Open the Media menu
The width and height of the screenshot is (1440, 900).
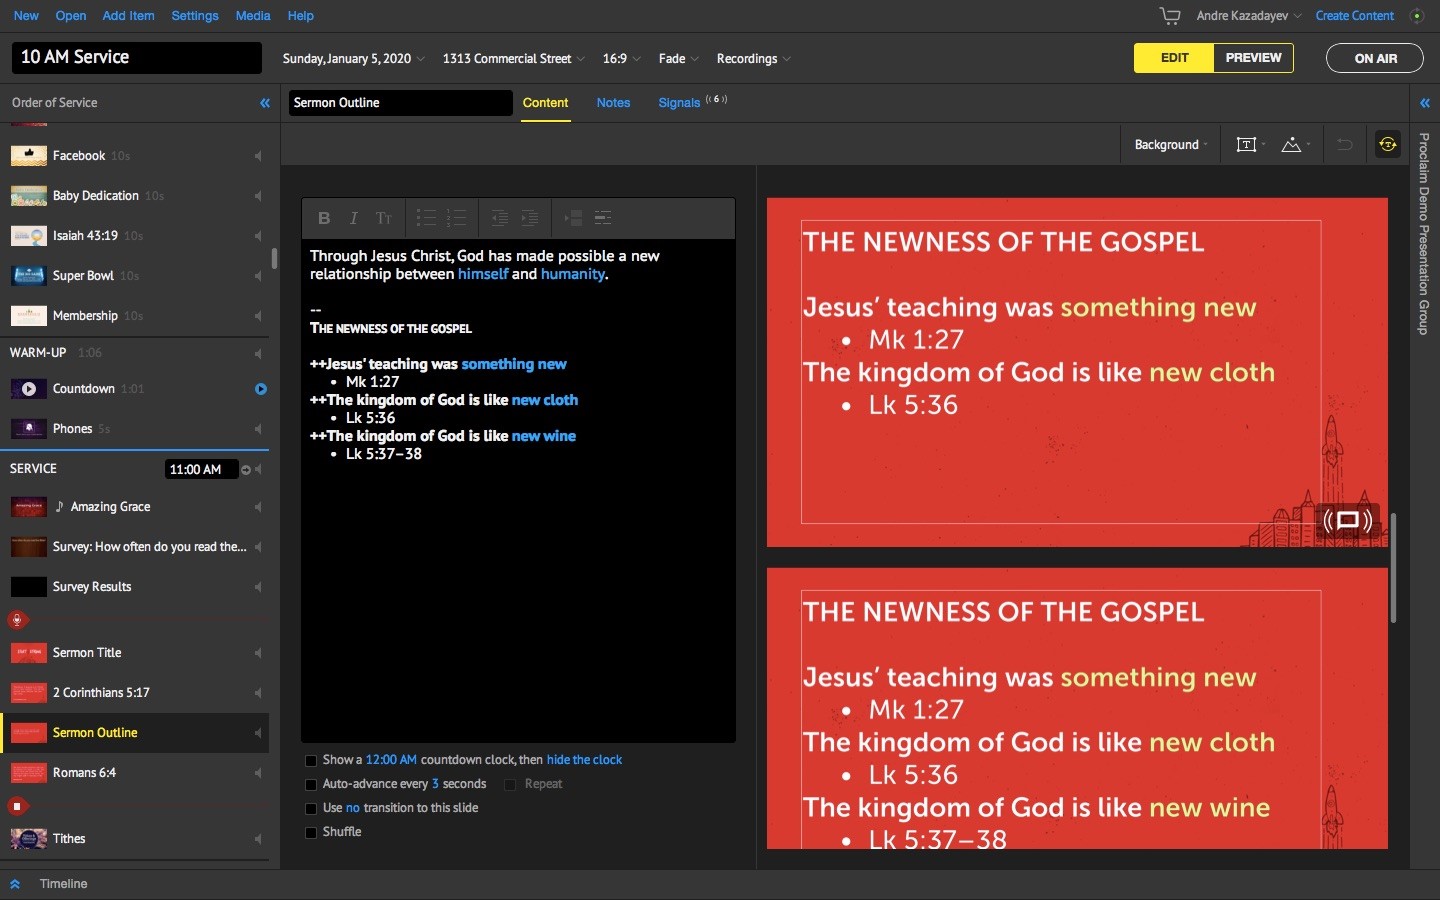pyautogui.click(x=252, y=16)
